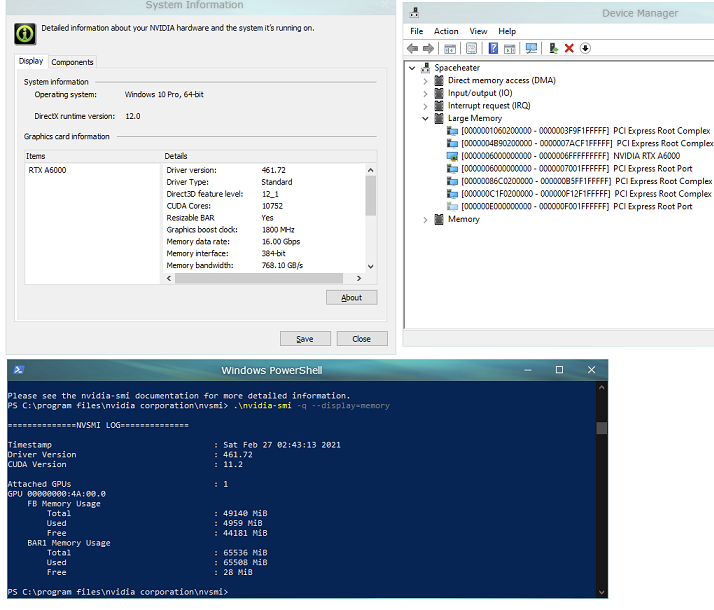Click the PowerShell scrollbar down arrow
The height and width of the screenshot is (610, 714).
tap(602, 592)
